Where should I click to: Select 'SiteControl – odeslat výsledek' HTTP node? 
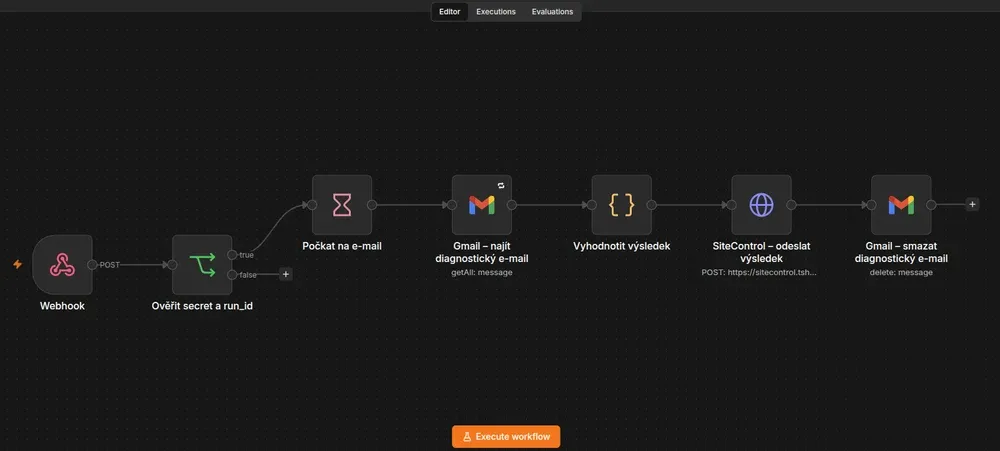[761, 205]
